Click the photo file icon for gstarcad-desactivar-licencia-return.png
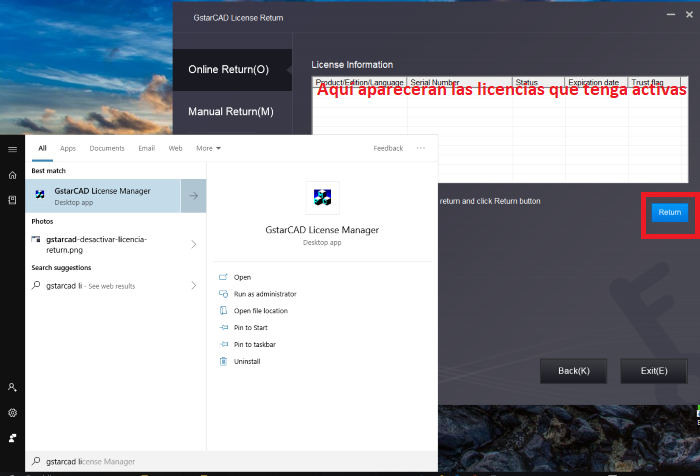700x476 pixels. click(x=36, y=239)
